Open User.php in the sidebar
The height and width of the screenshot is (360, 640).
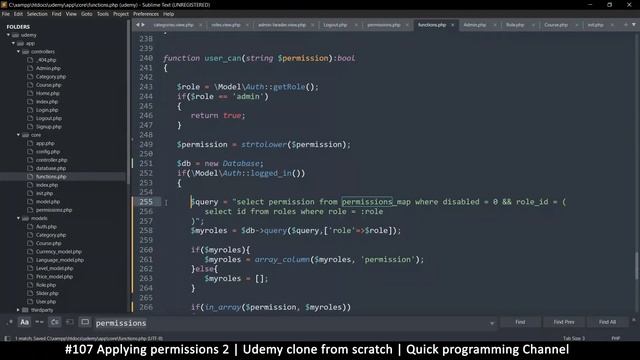pos(46,302)
